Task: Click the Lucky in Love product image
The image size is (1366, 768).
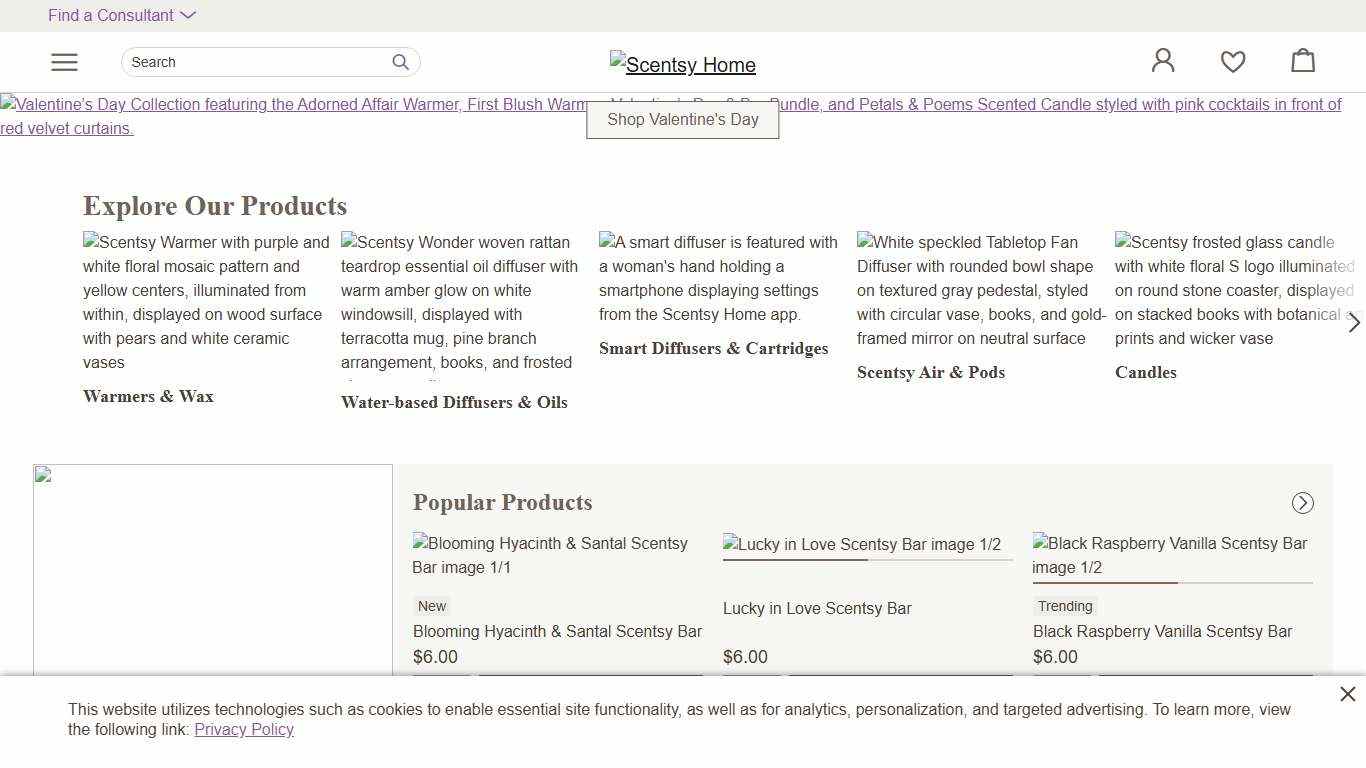Action: click(866, 544)
